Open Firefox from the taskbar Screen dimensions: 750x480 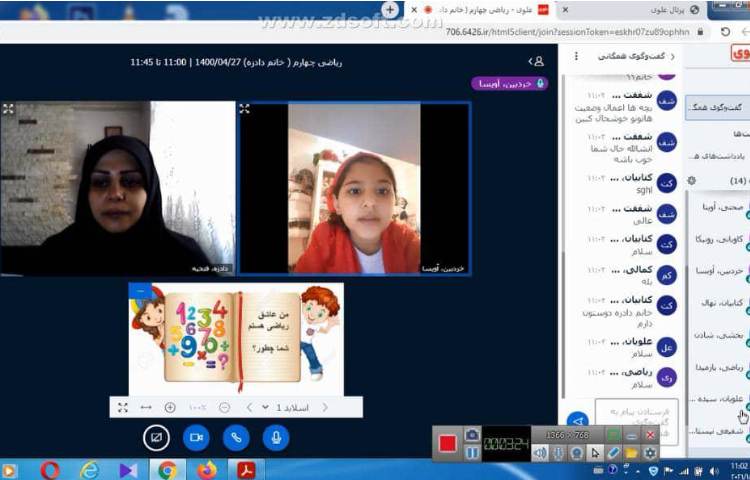click(207, 469)
